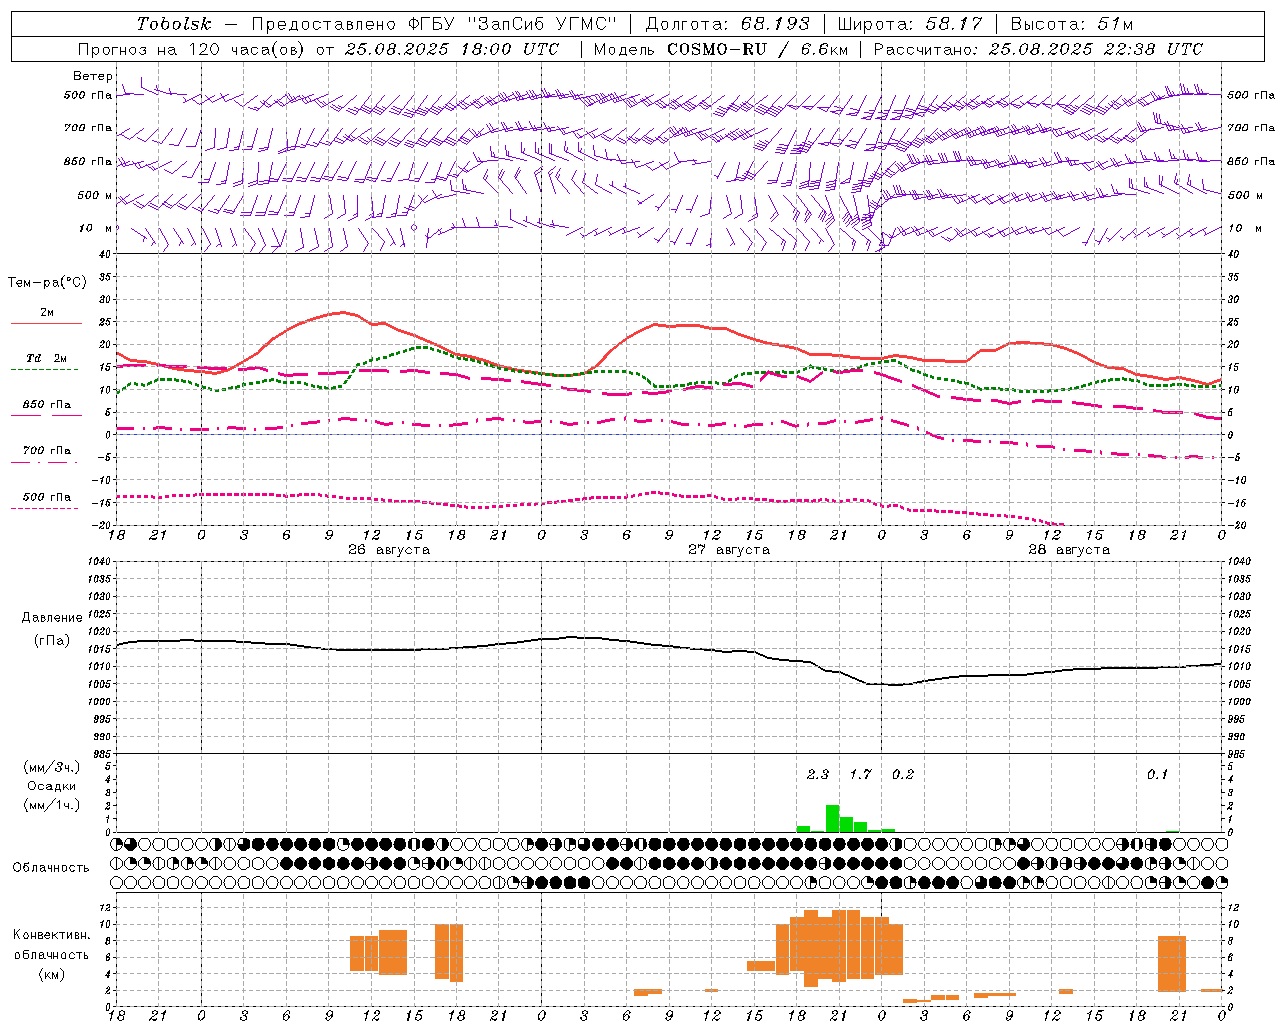Click the Tobolsk station title
Screen dimensions: 1280x1024
[x=175, y=24]
